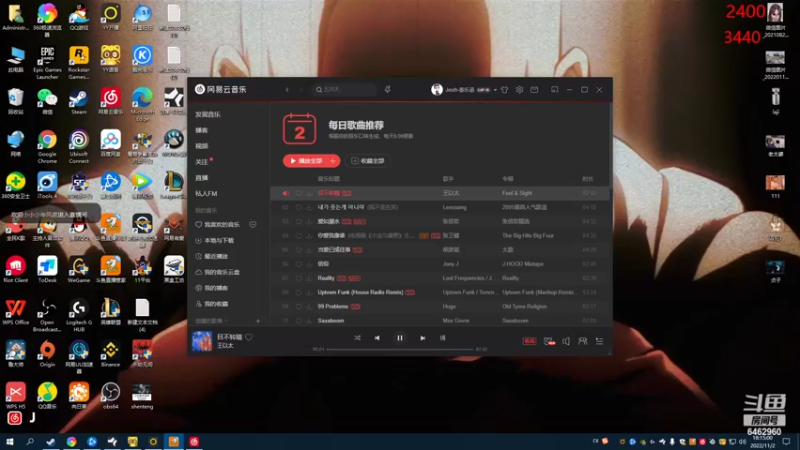The image size is (800, 450).
Task: Skip to the next track
Action: coord(422,338)
